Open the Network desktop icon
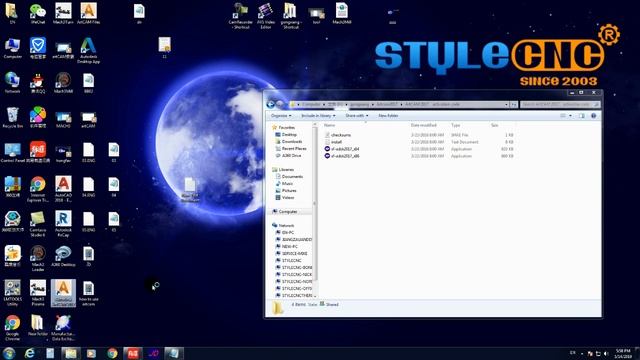This screenshot has height=360, width=640. click(x=12, y=83)
